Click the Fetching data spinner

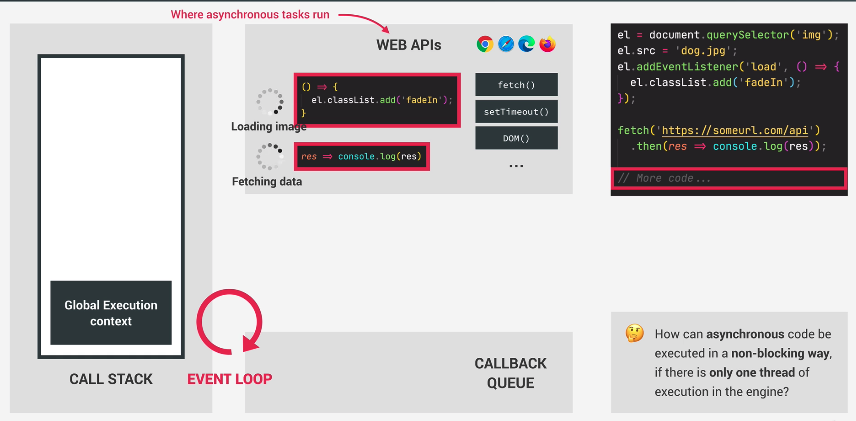tap(270, 157)
